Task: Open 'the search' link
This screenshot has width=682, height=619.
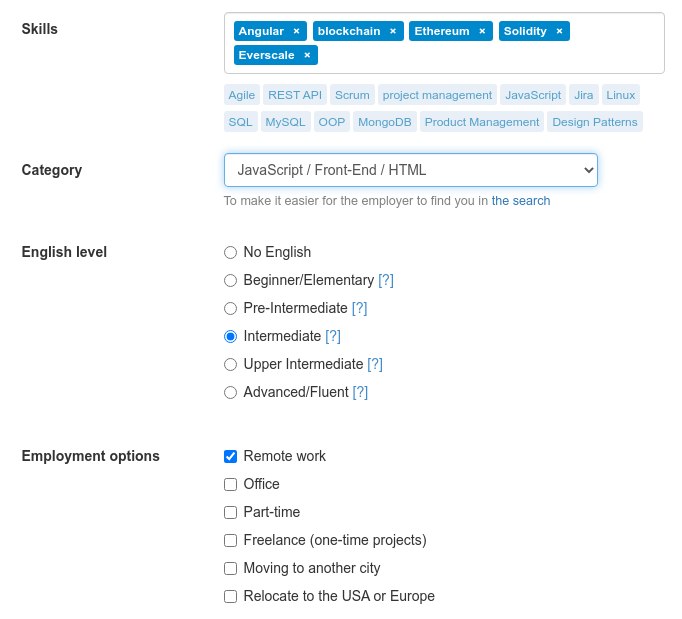Action: (x=520, y=200)
